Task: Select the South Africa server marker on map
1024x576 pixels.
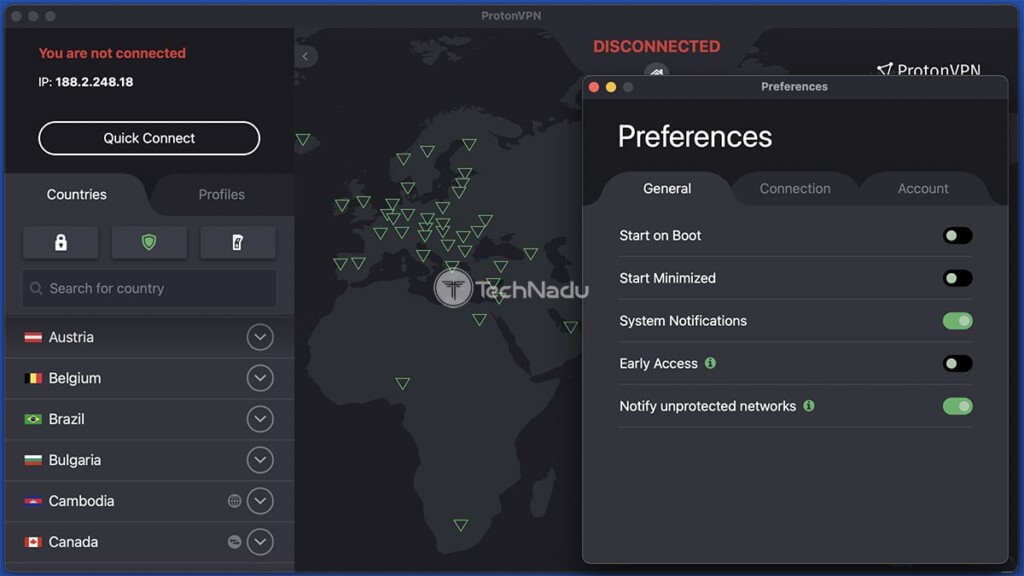Action: click(460, 525)
